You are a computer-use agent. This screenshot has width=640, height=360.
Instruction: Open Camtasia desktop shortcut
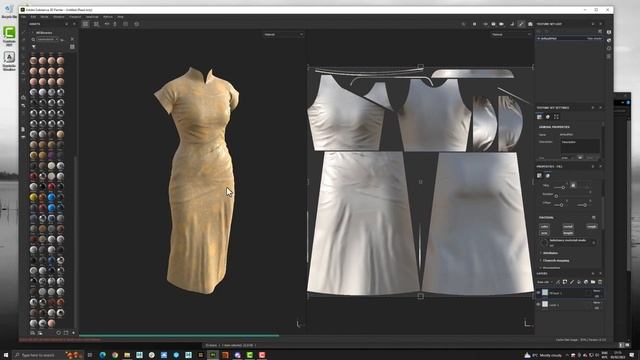[x=9, y=36]
